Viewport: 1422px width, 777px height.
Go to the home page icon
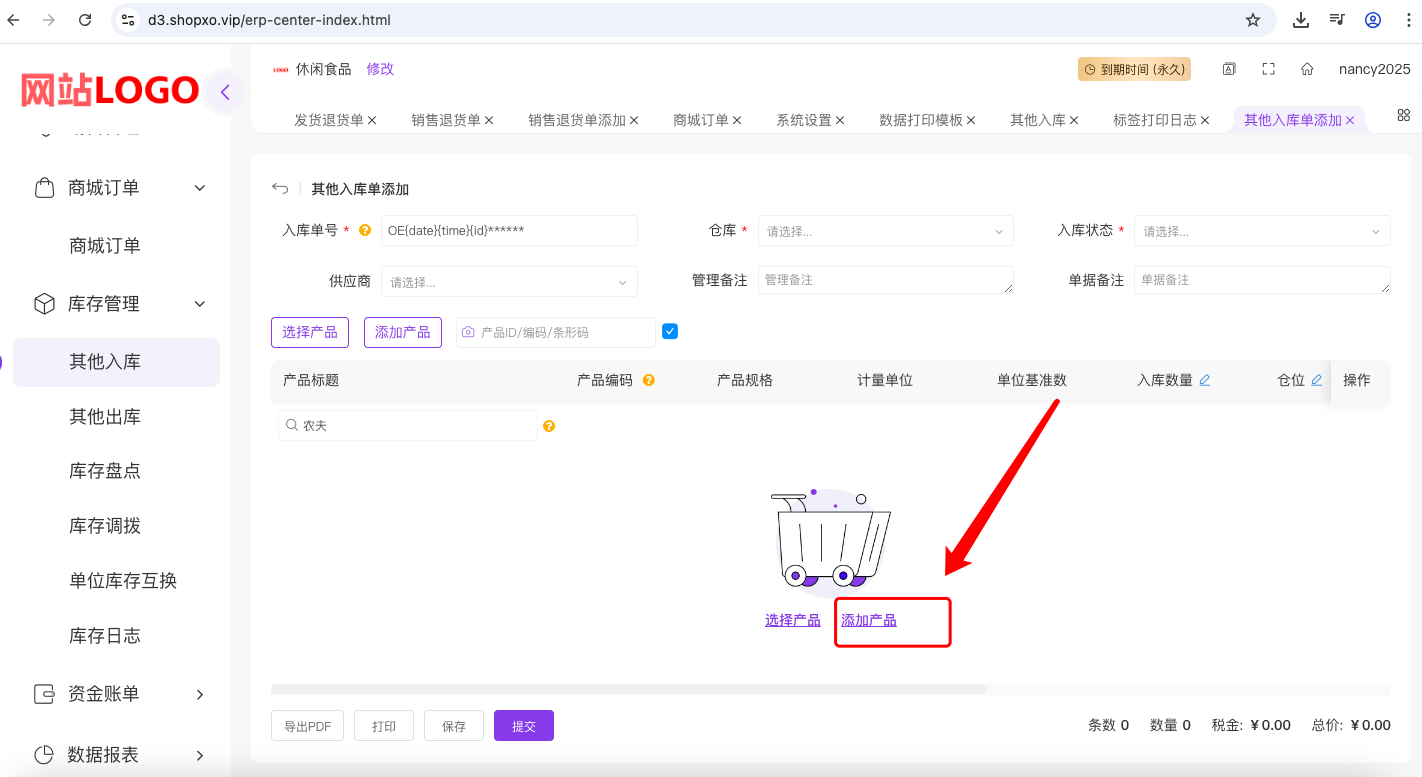1307,69
